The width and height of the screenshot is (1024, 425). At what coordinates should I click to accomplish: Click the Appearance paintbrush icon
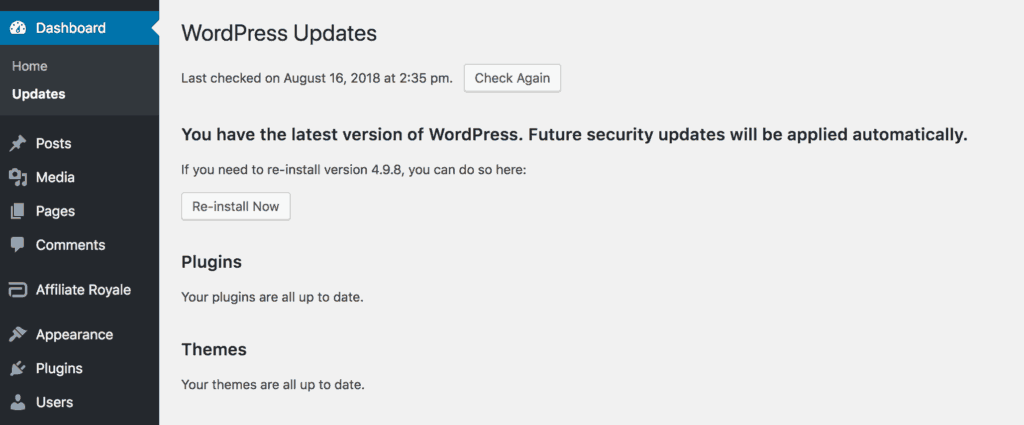point(18,335)
